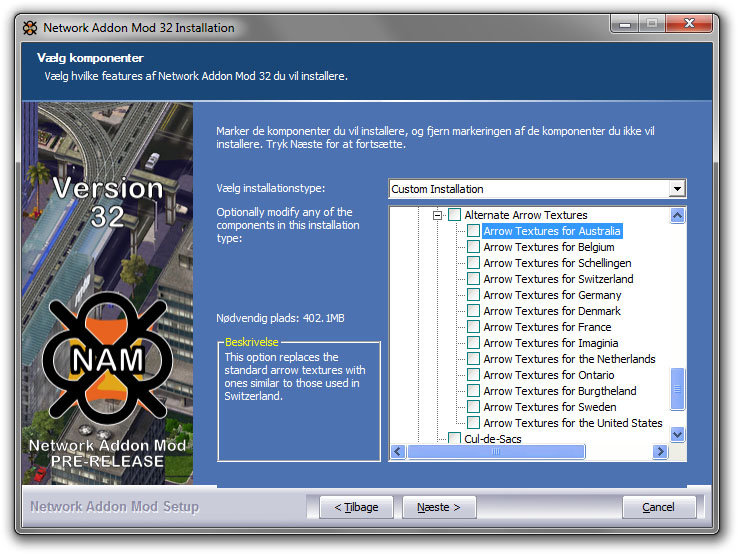The width and height of the screenshot is (738, 554).
Task: Check the Arrow Textures for Germany checkbox
Action: [x=473, y=295]
